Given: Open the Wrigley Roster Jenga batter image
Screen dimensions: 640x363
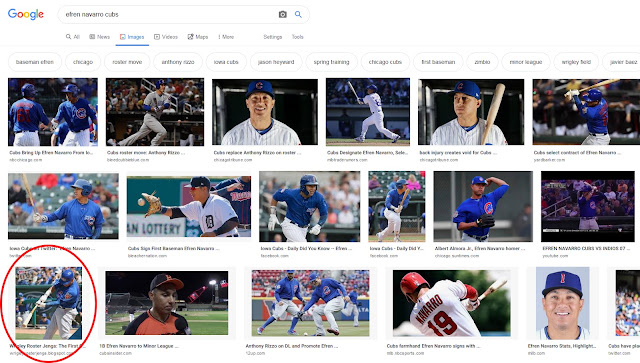Looking at the screenshot, I should click(49, 303).
